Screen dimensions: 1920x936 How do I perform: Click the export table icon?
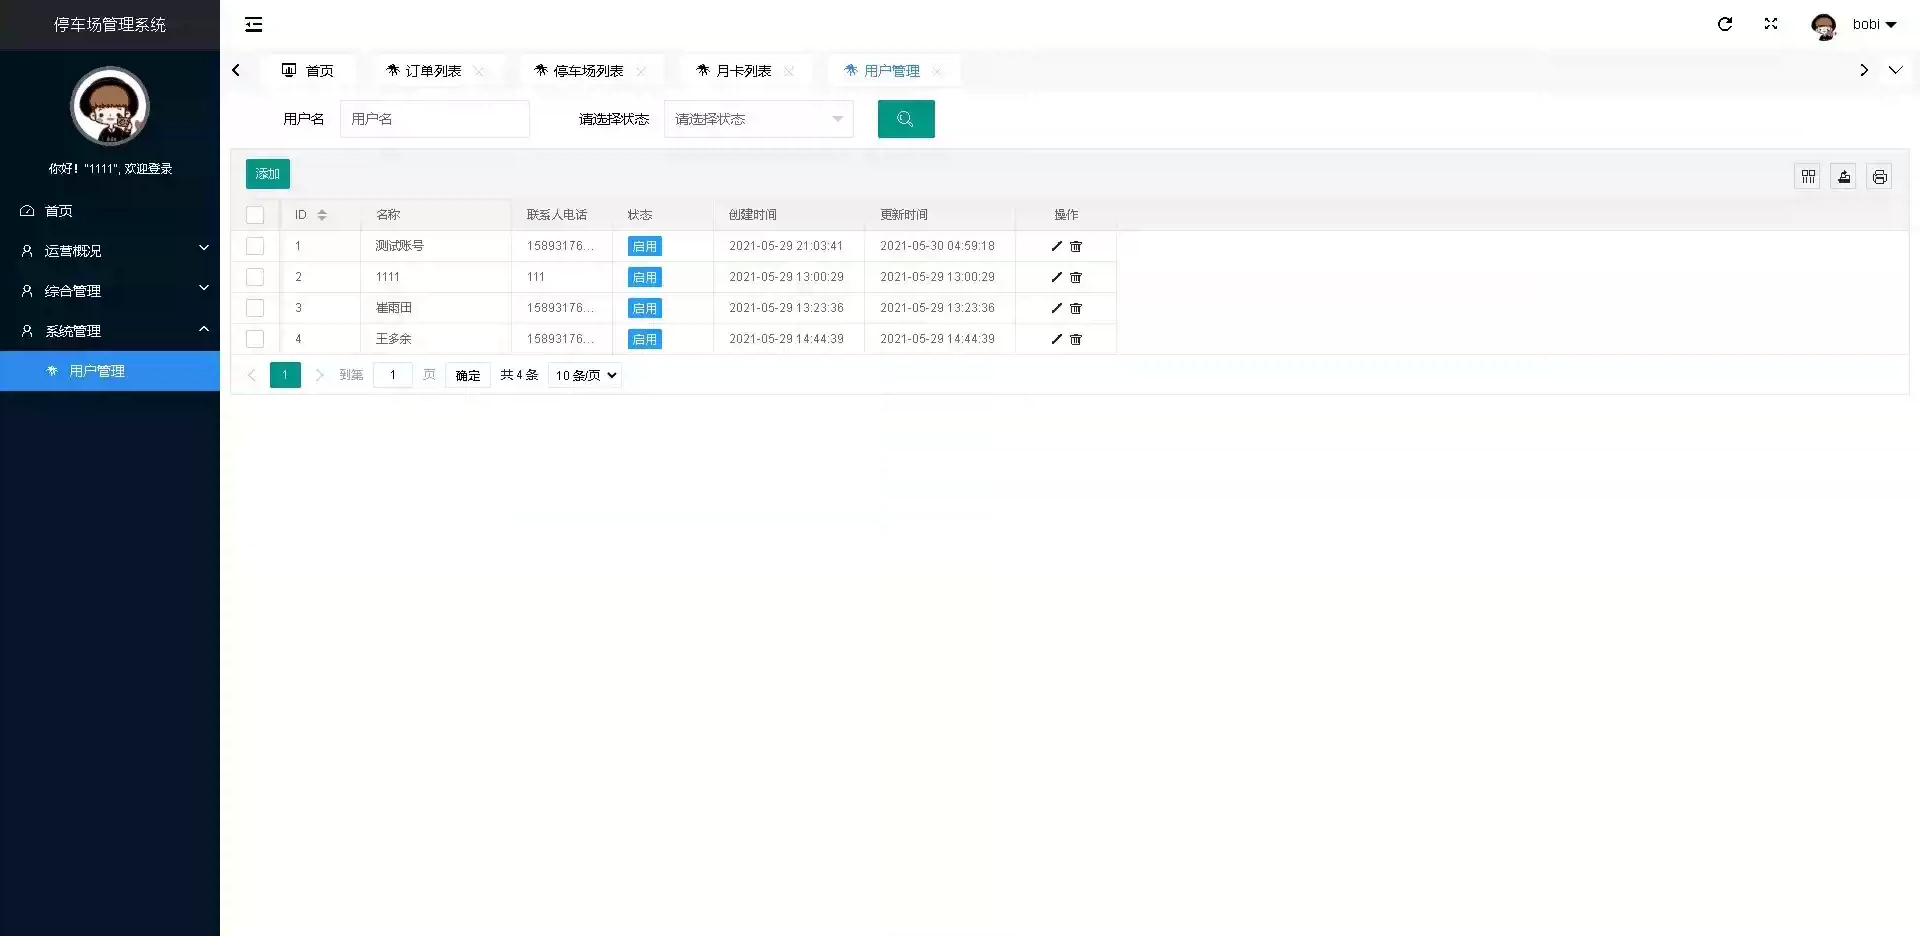coord(1844,177)
